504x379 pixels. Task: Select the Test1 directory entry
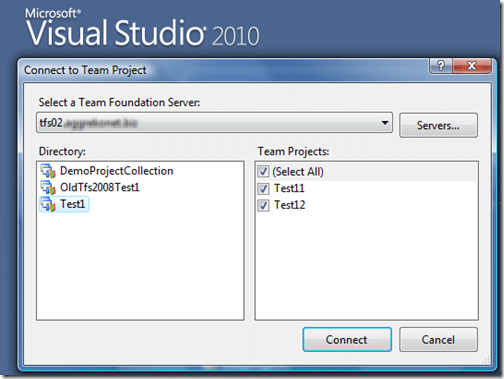[64, 204]
